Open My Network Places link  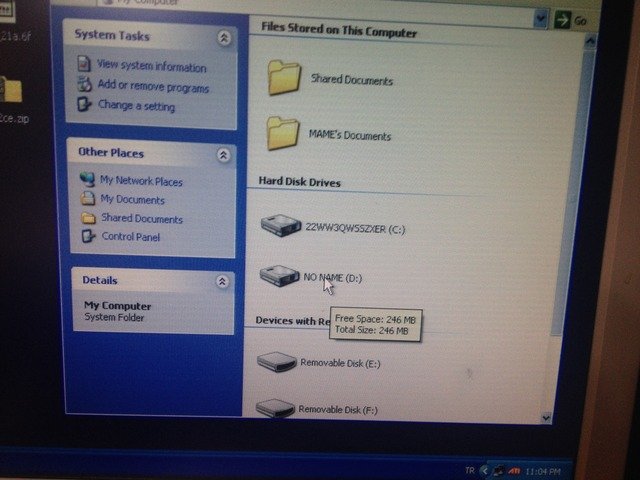pos(140,181)
